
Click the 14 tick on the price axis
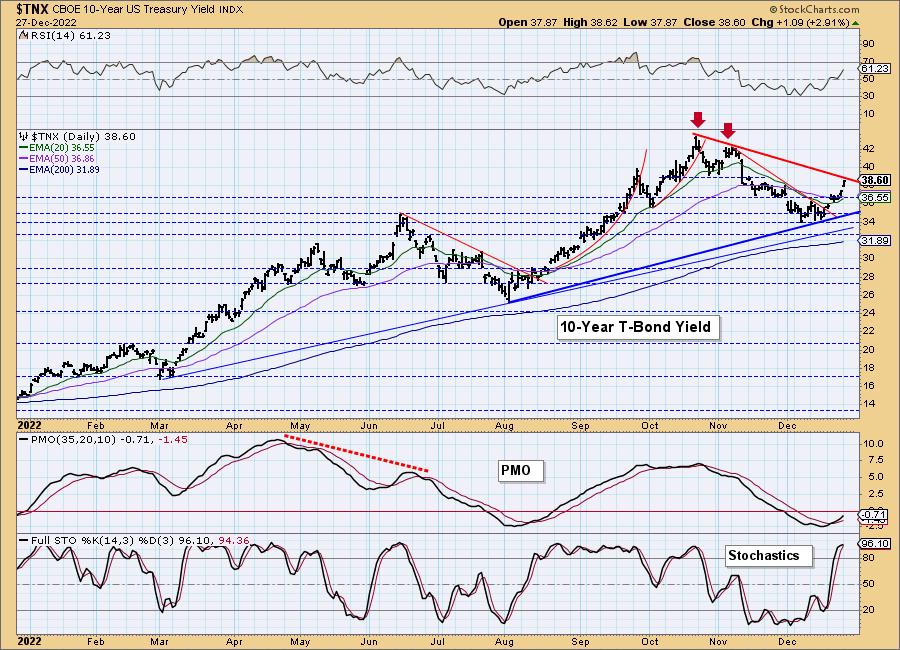(868, 404)
